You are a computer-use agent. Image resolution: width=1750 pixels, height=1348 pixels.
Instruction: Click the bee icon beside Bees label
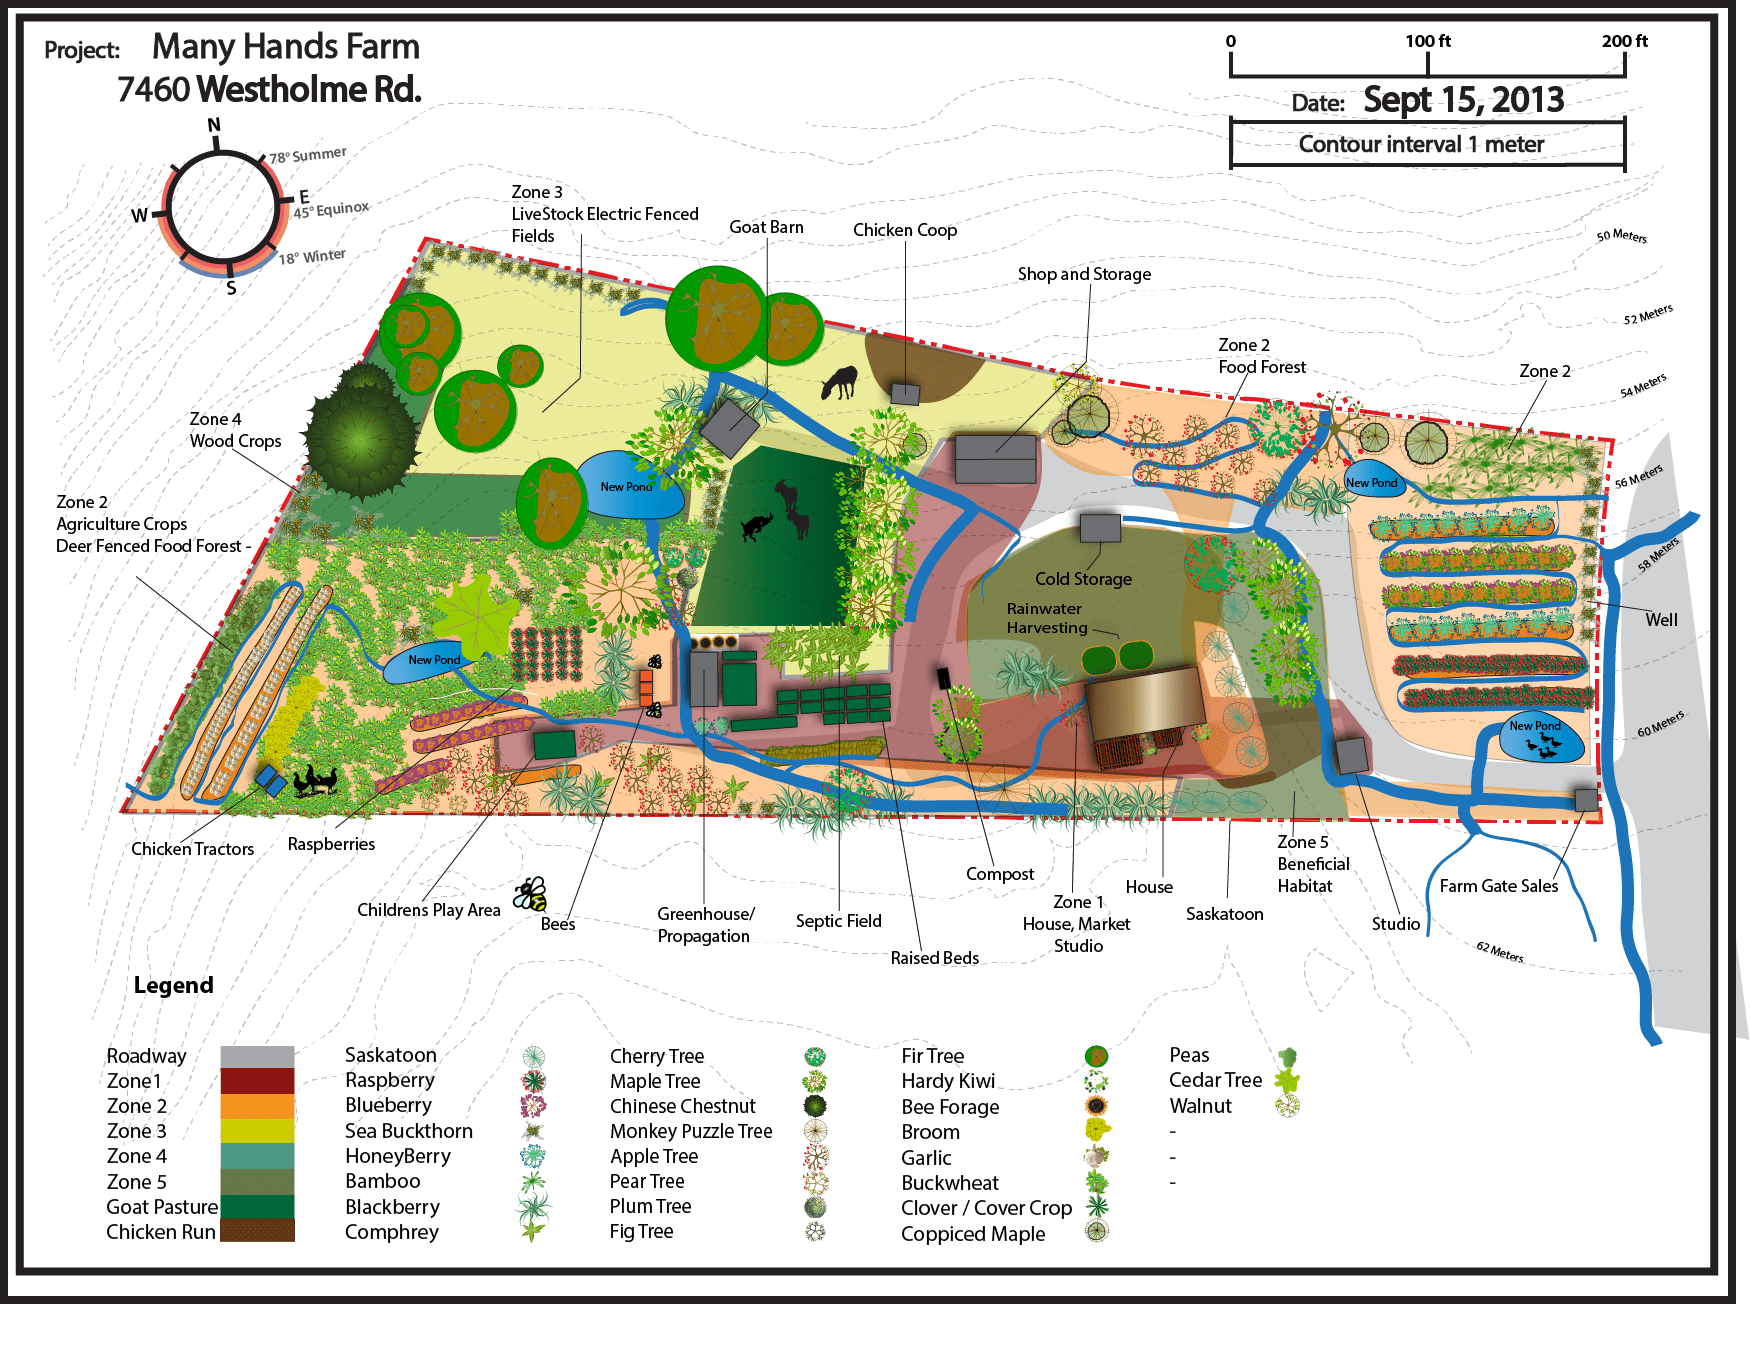[x=530, y=894]
